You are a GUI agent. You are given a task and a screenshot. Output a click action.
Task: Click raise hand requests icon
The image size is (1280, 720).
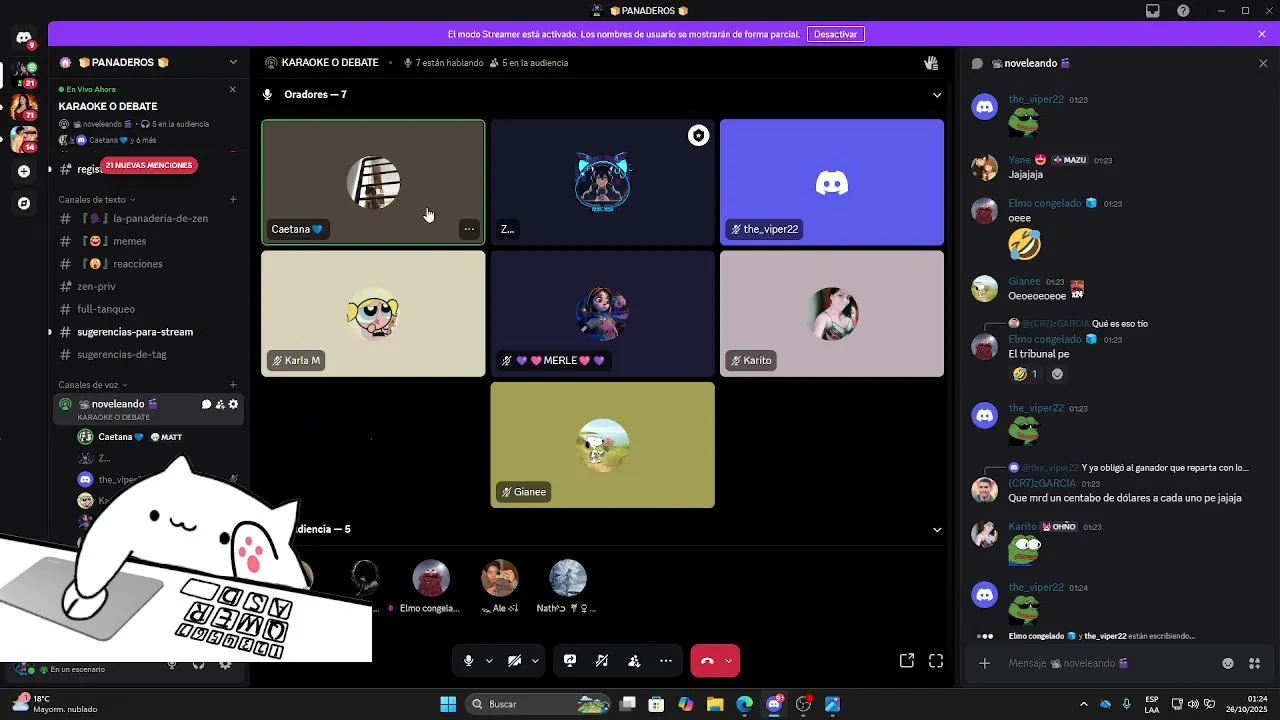[x=931, y=62]
